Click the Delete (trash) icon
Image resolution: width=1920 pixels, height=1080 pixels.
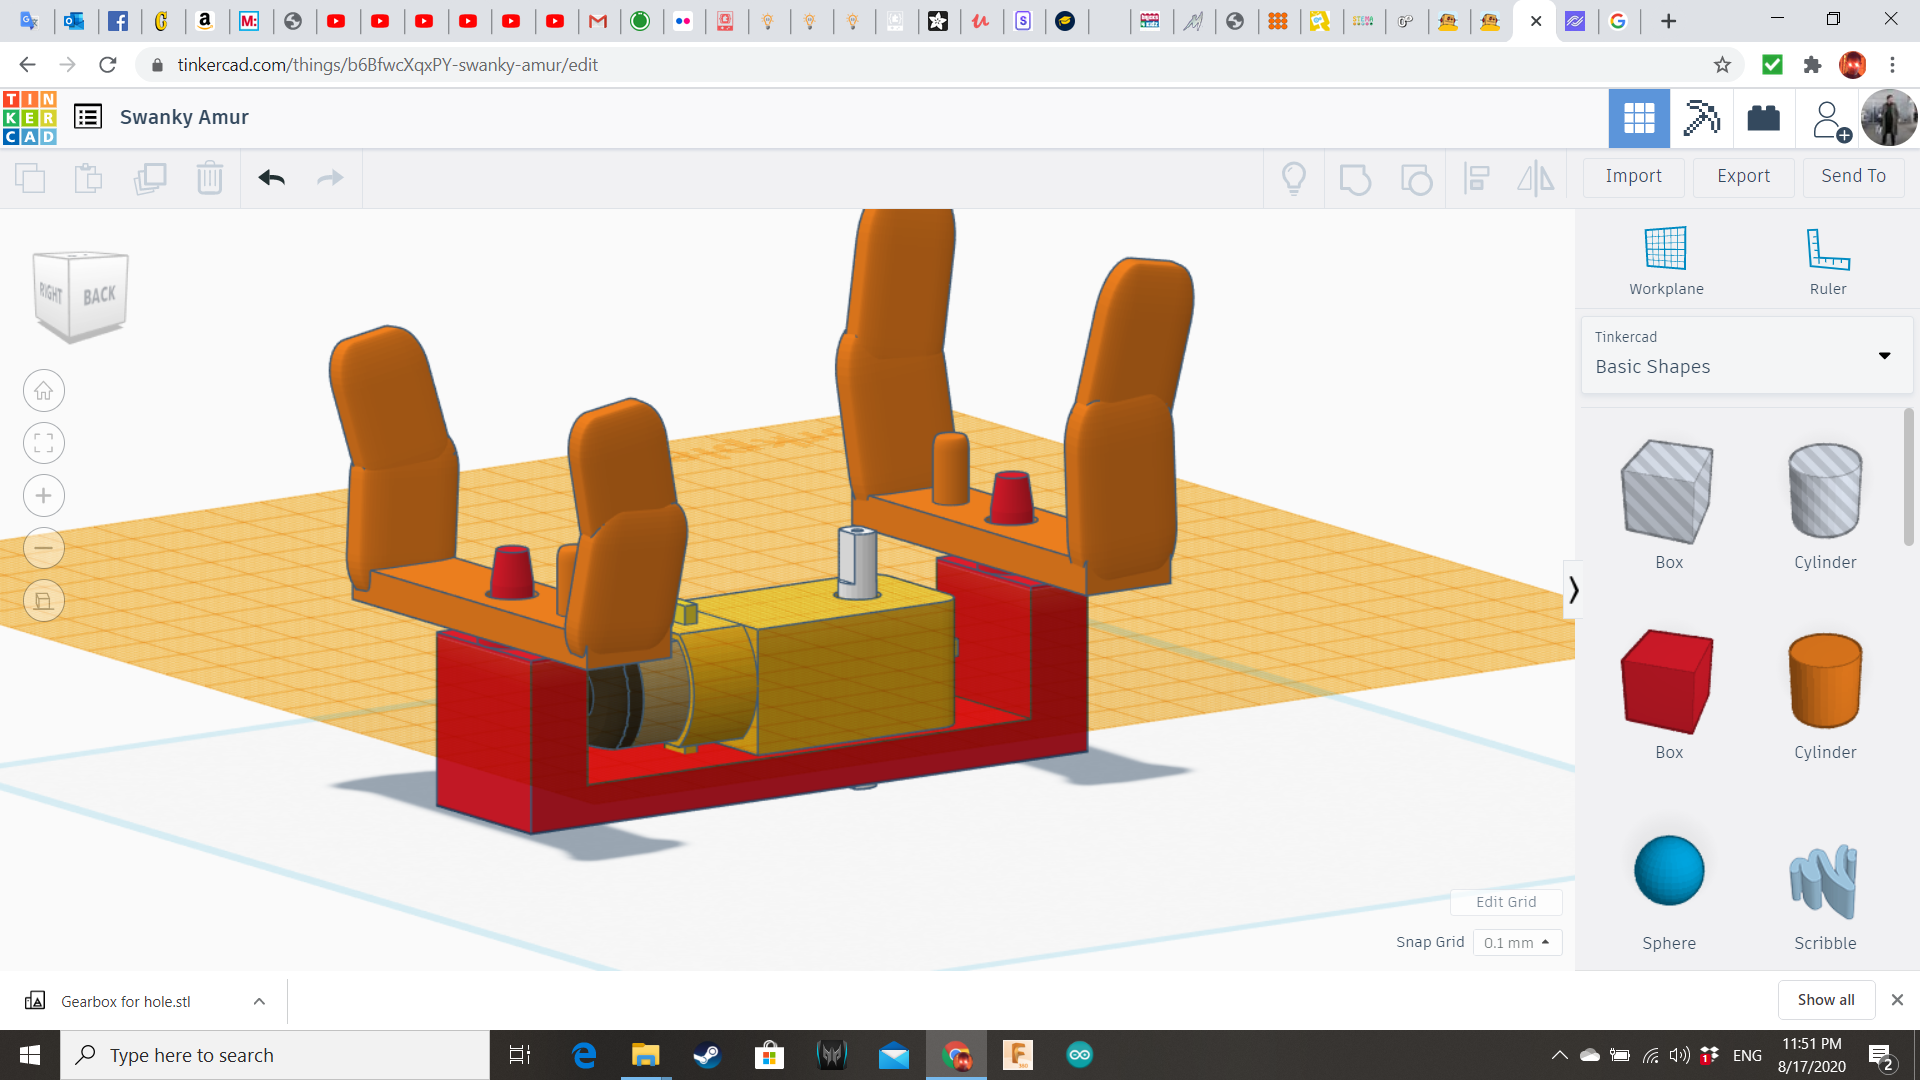click(209, 178)
